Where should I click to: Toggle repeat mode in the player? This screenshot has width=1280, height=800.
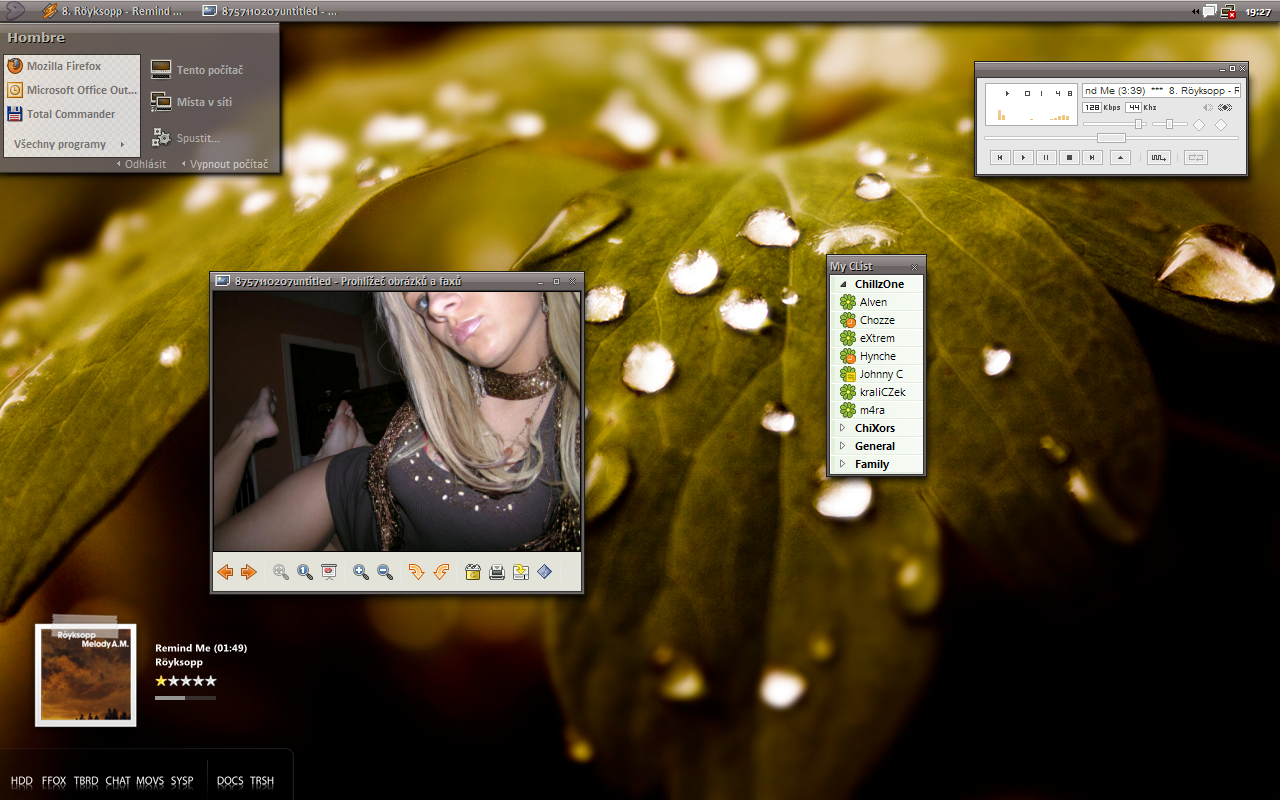click(1196, 157)
